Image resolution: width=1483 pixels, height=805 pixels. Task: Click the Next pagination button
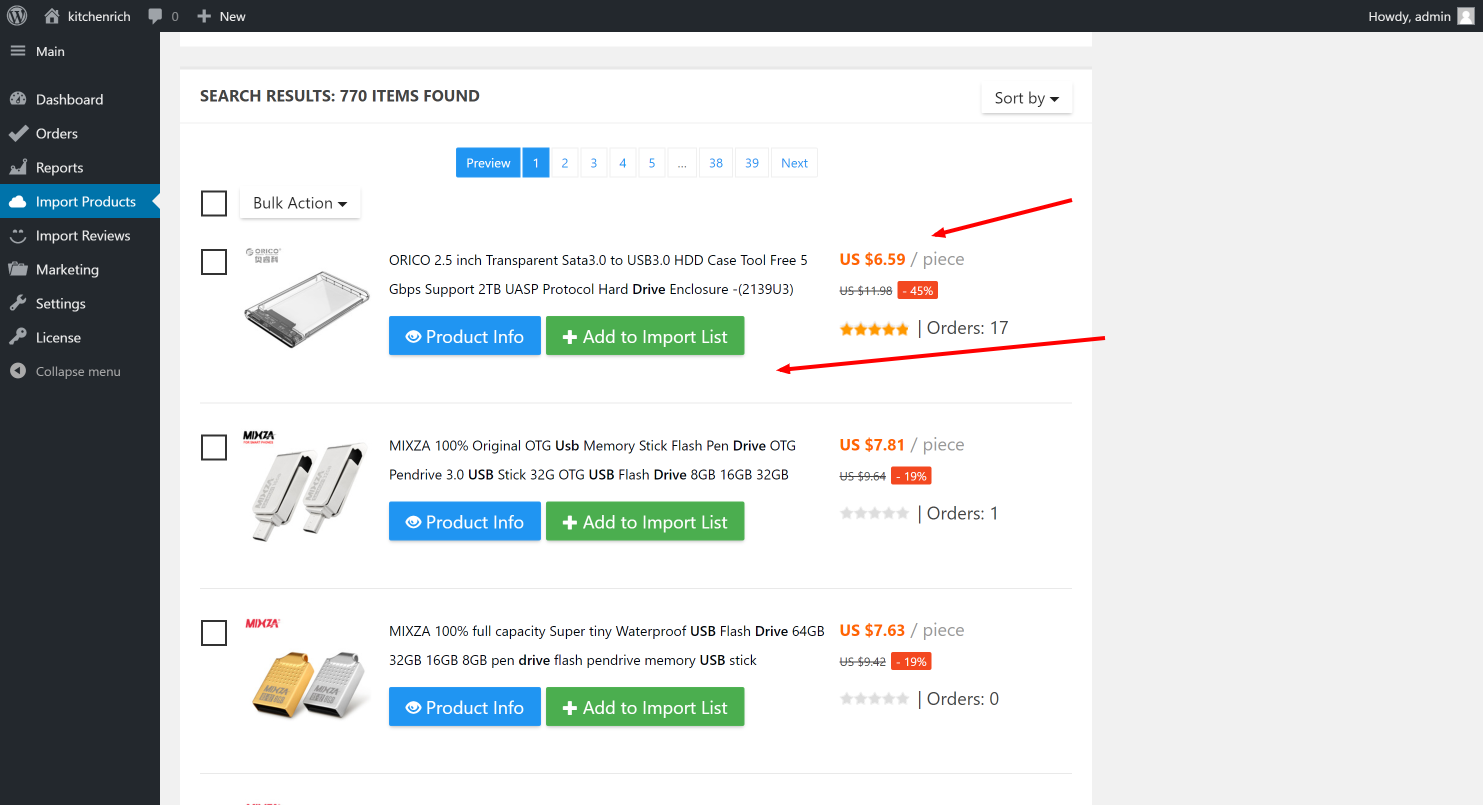(x=794, y=163)
